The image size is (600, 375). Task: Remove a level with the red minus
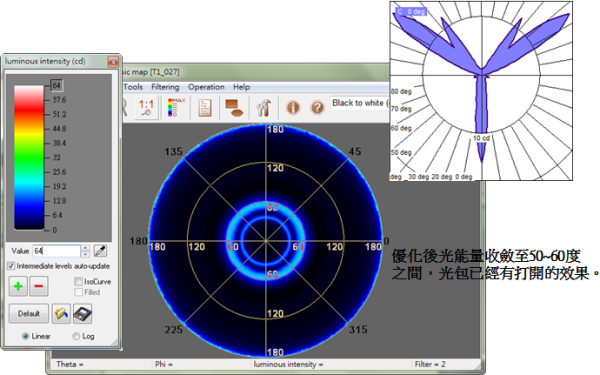(39, 286)
